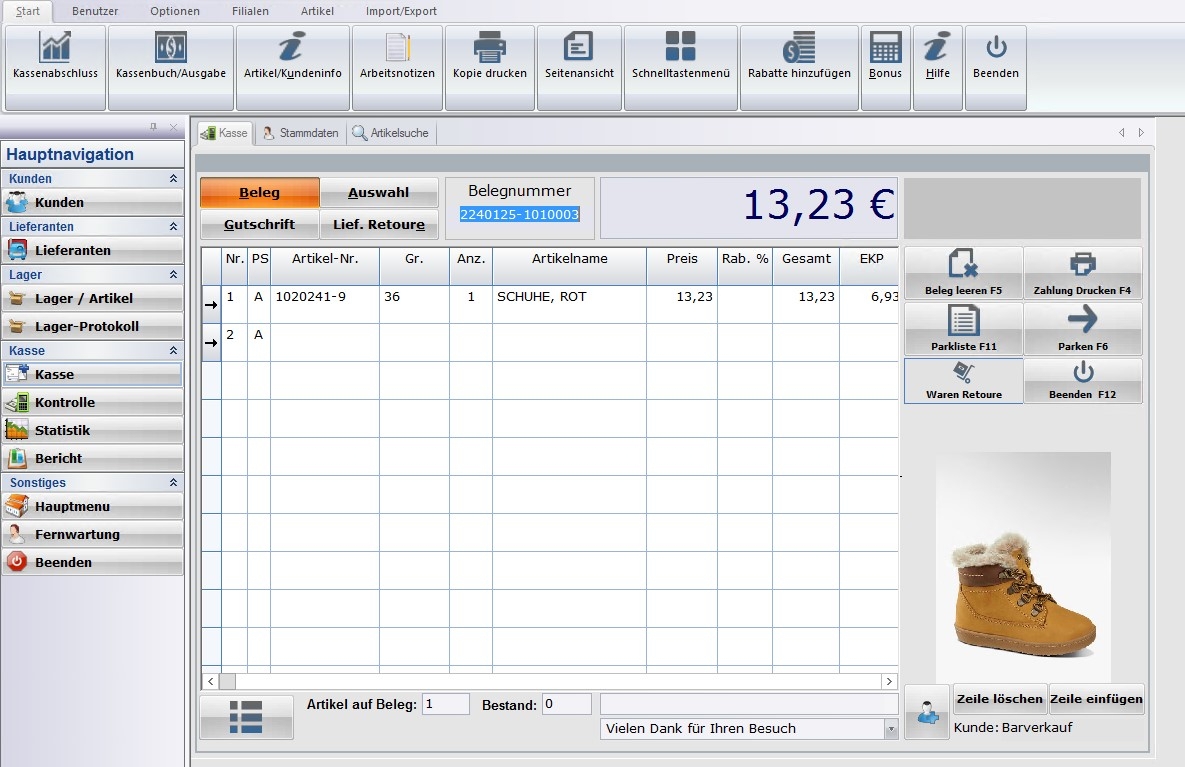The image size is (1185, 767).
Task: Switch to the Stammdaten tab
Action: tap(301, 133)
